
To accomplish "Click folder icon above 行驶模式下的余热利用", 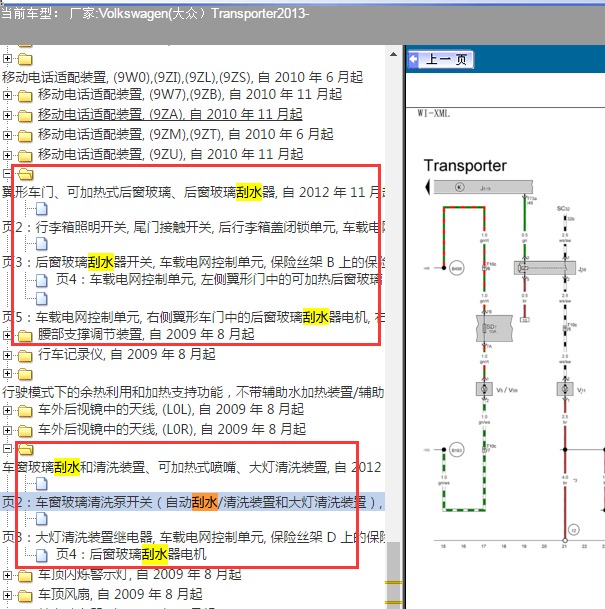I will click(25, 374).
